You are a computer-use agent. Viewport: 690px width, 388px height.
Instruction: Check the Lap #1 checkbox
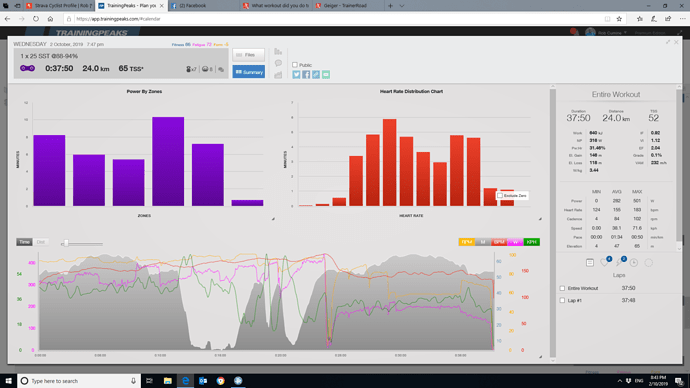562,300
